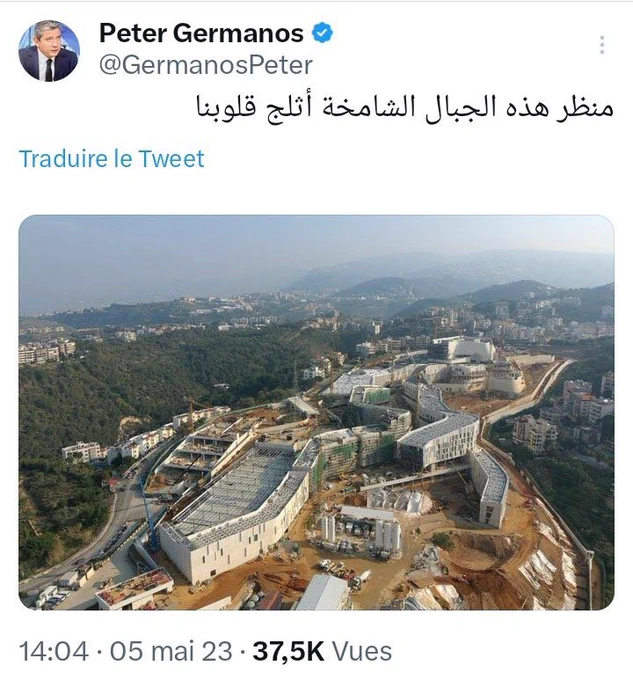Click the blue verified badge
The image size is (633, 680).
click(323, 33)
